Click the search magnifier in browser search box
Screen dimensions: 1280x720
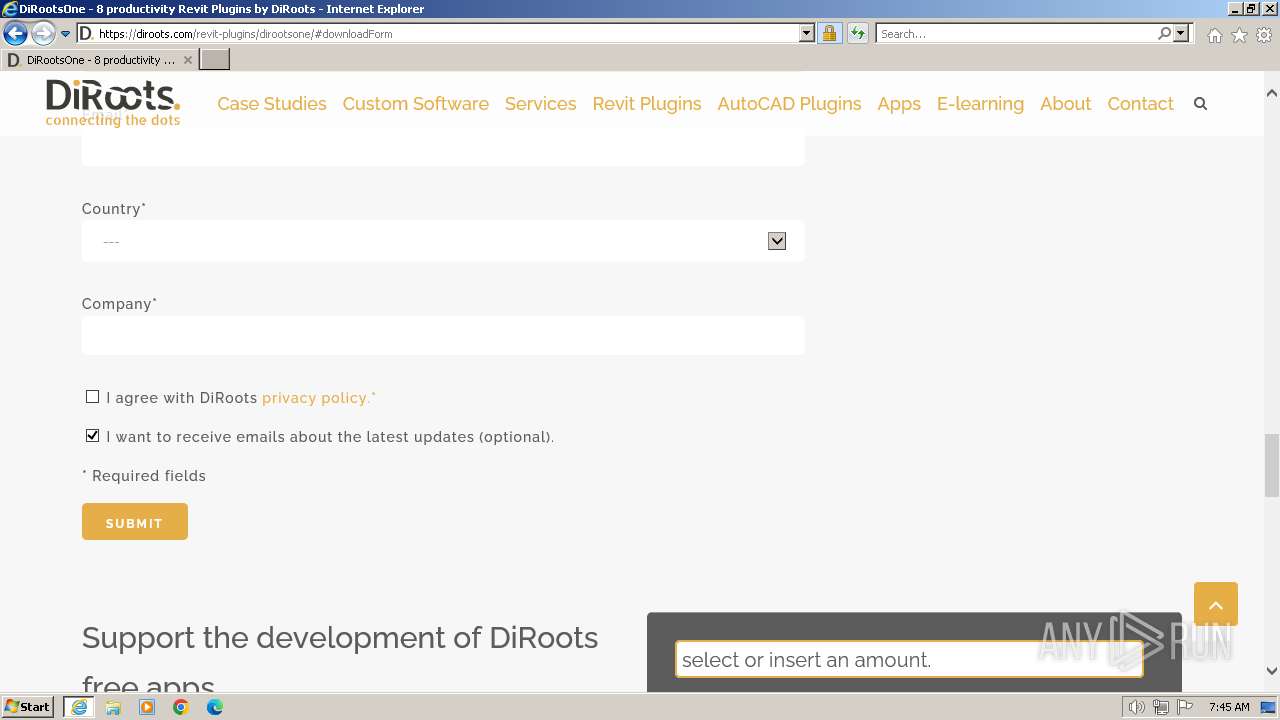tap(1164, 34)
